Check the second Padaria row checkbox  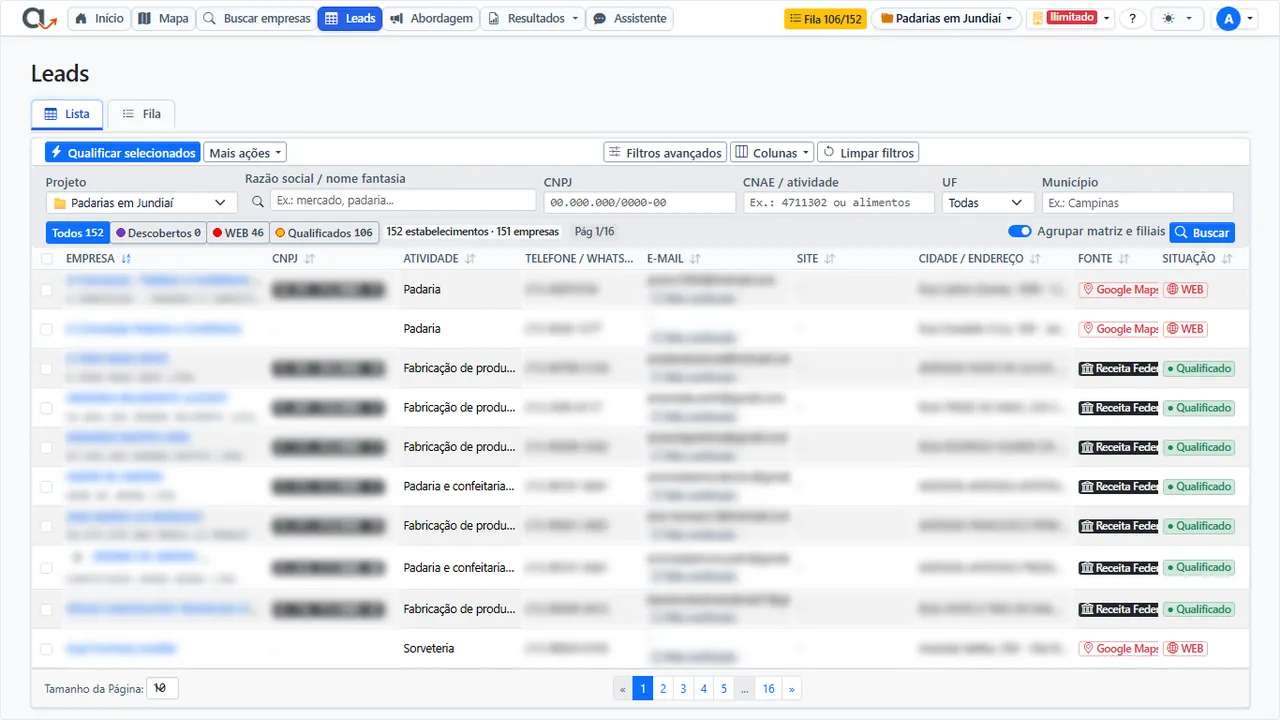point(46,329)
